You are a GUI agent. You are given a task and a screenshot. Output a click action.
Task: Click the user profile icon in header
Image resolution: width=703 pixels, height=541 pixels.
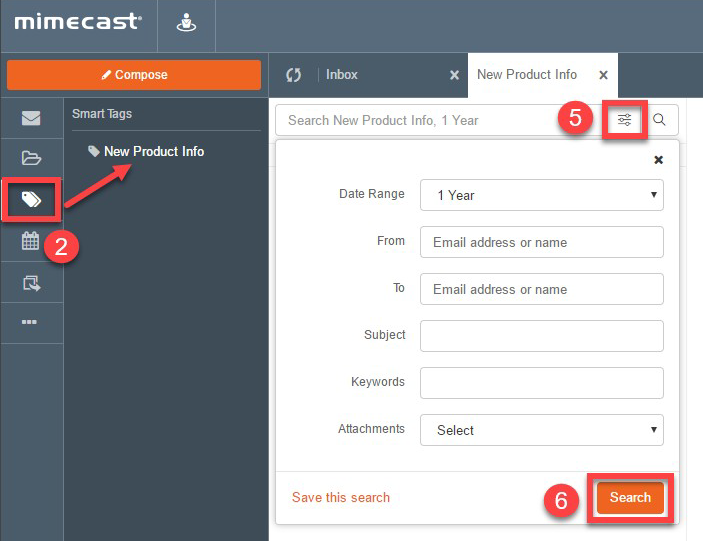tap(186, 22)
